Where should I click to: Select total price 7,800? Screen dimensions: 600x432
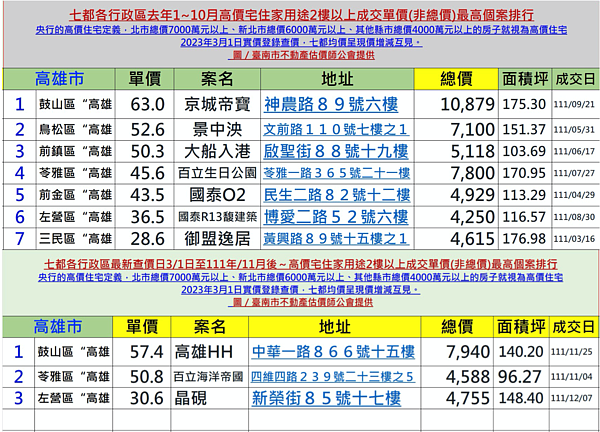pos(473,173)
